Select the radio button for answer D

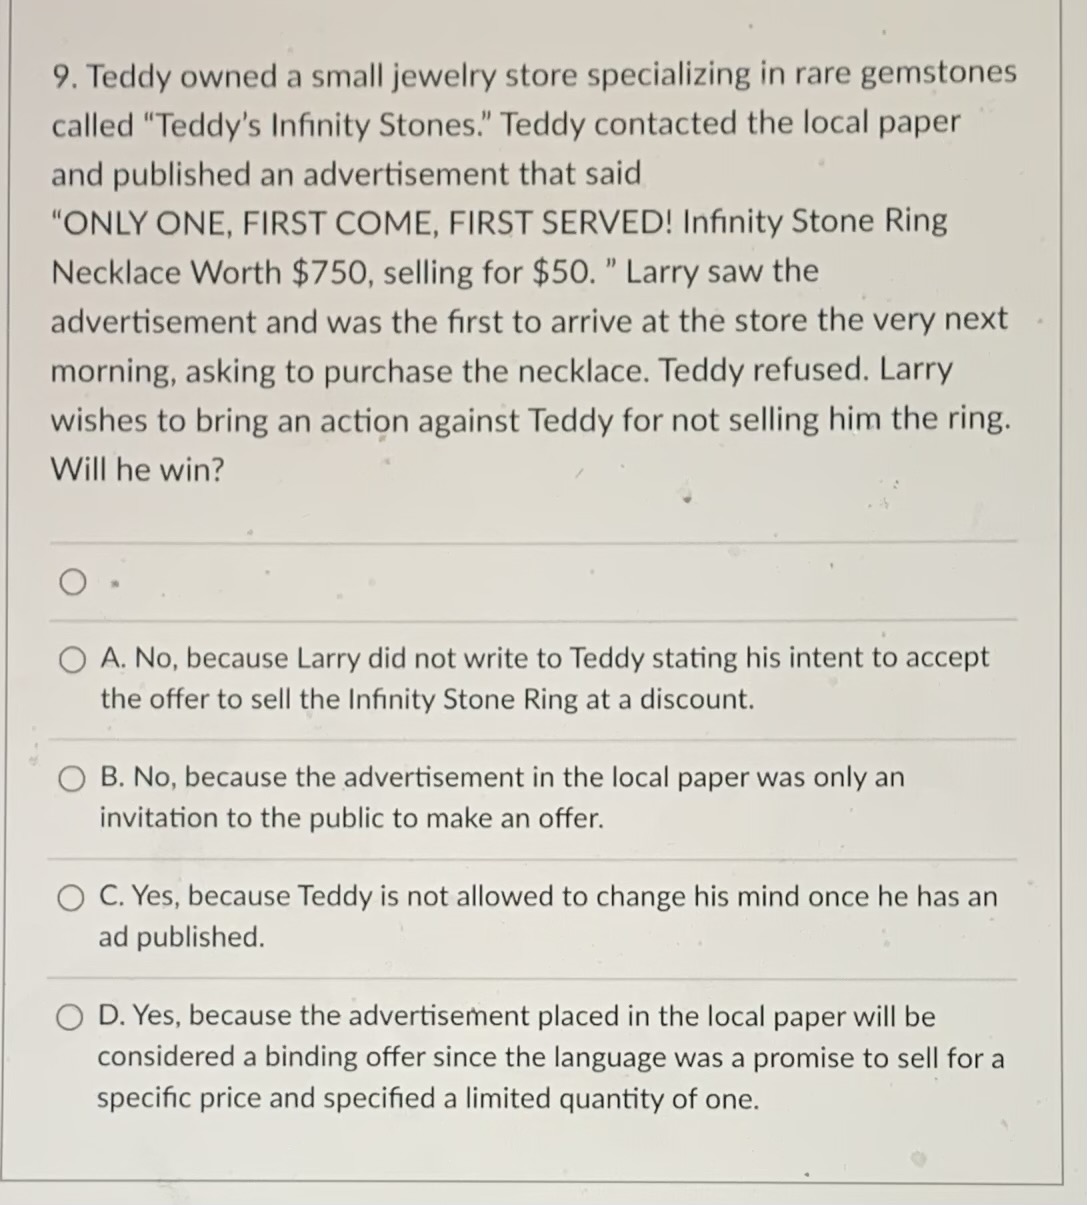(71, 1018)
